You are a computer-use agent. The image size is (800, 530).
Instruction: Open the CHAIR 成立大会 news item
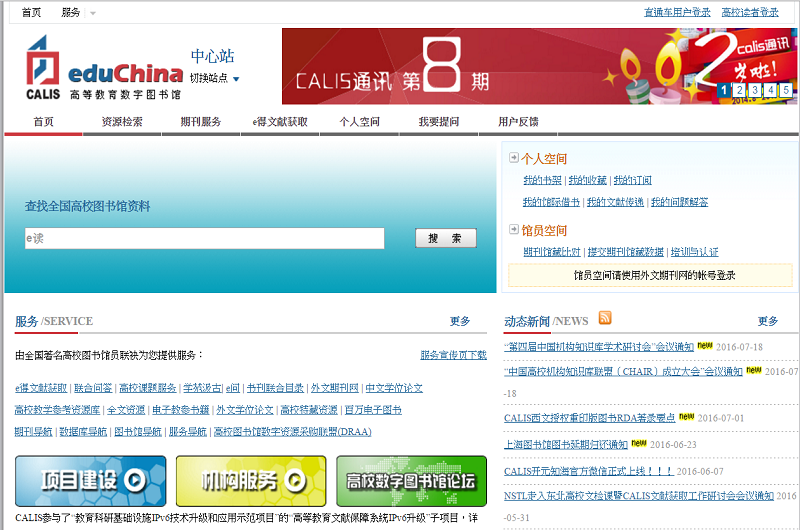[623, 371]
